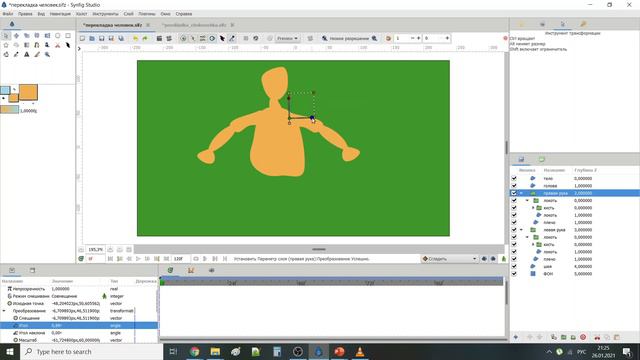Collapse the Преобразование parameter row
The width and height of the screenshot is (640, 360).
[4, 311]
